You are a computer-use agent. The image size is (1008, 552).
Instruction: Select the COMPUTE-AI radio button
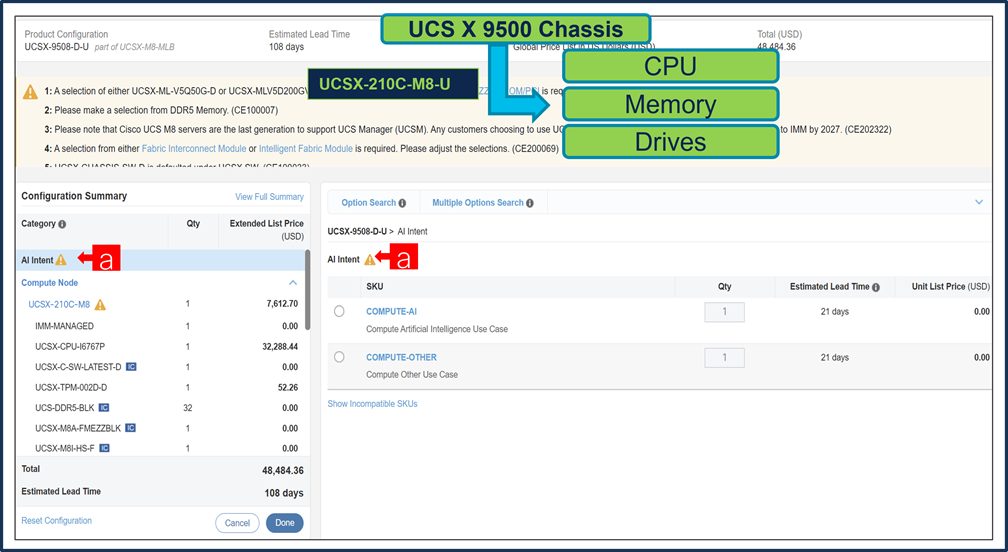[339, 311]
